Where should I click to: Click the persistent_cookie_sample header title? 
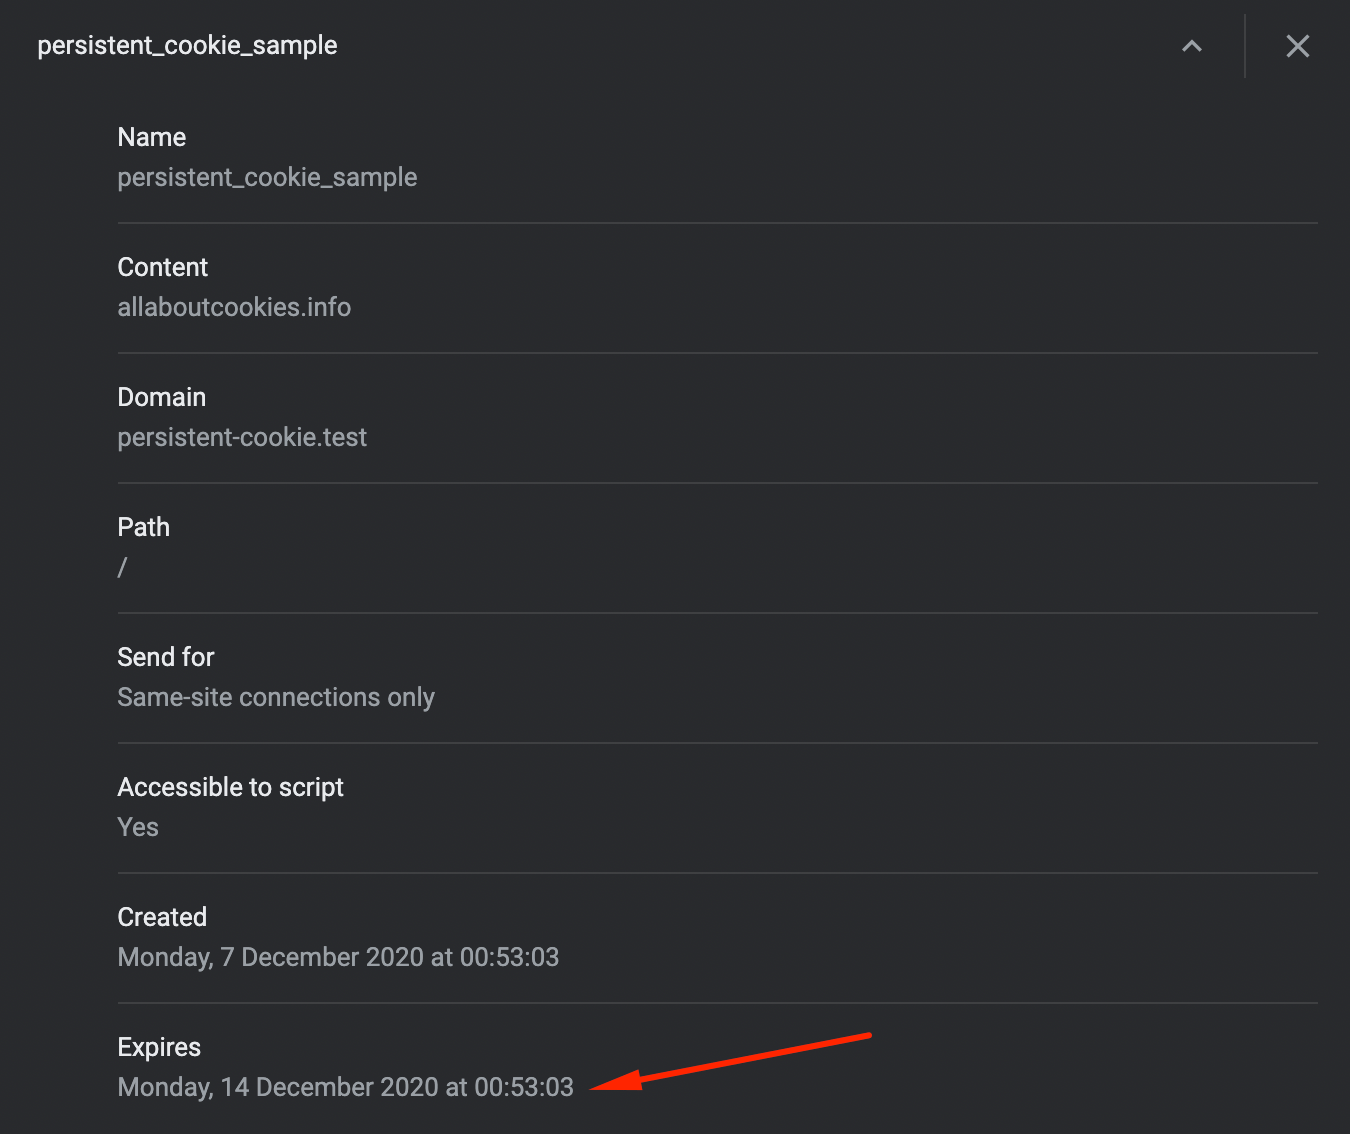click(x=187, y=46)
